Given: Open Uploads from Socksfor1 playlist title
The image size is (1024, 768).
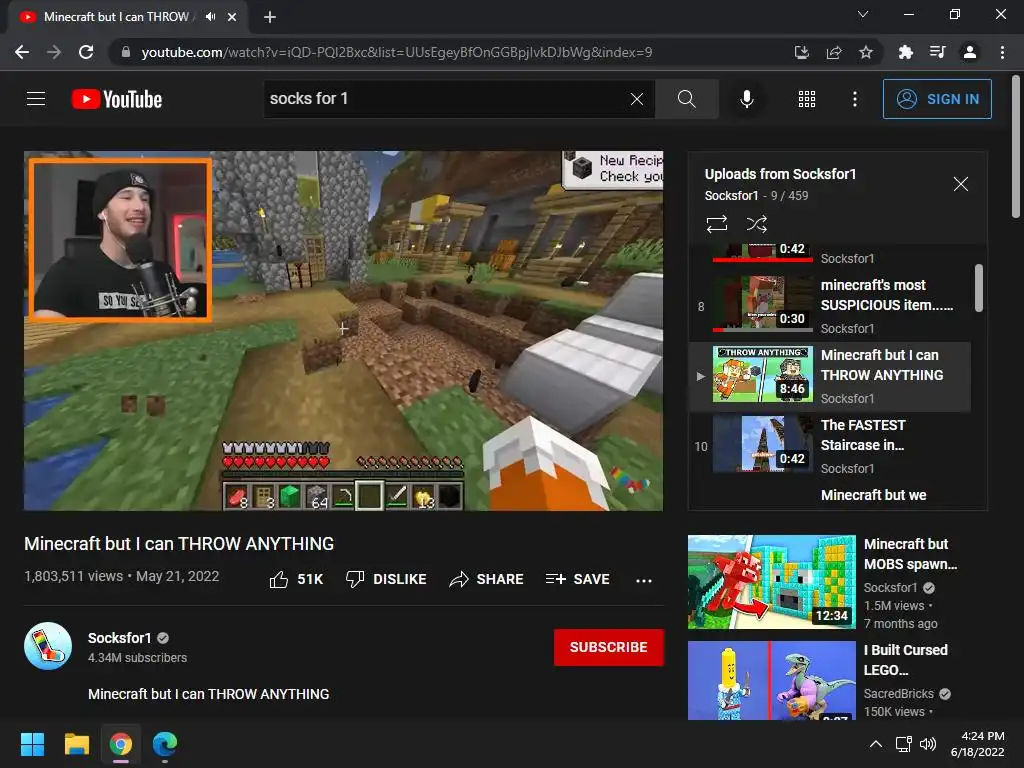Looking at the screenshot, I should point(780,174).
